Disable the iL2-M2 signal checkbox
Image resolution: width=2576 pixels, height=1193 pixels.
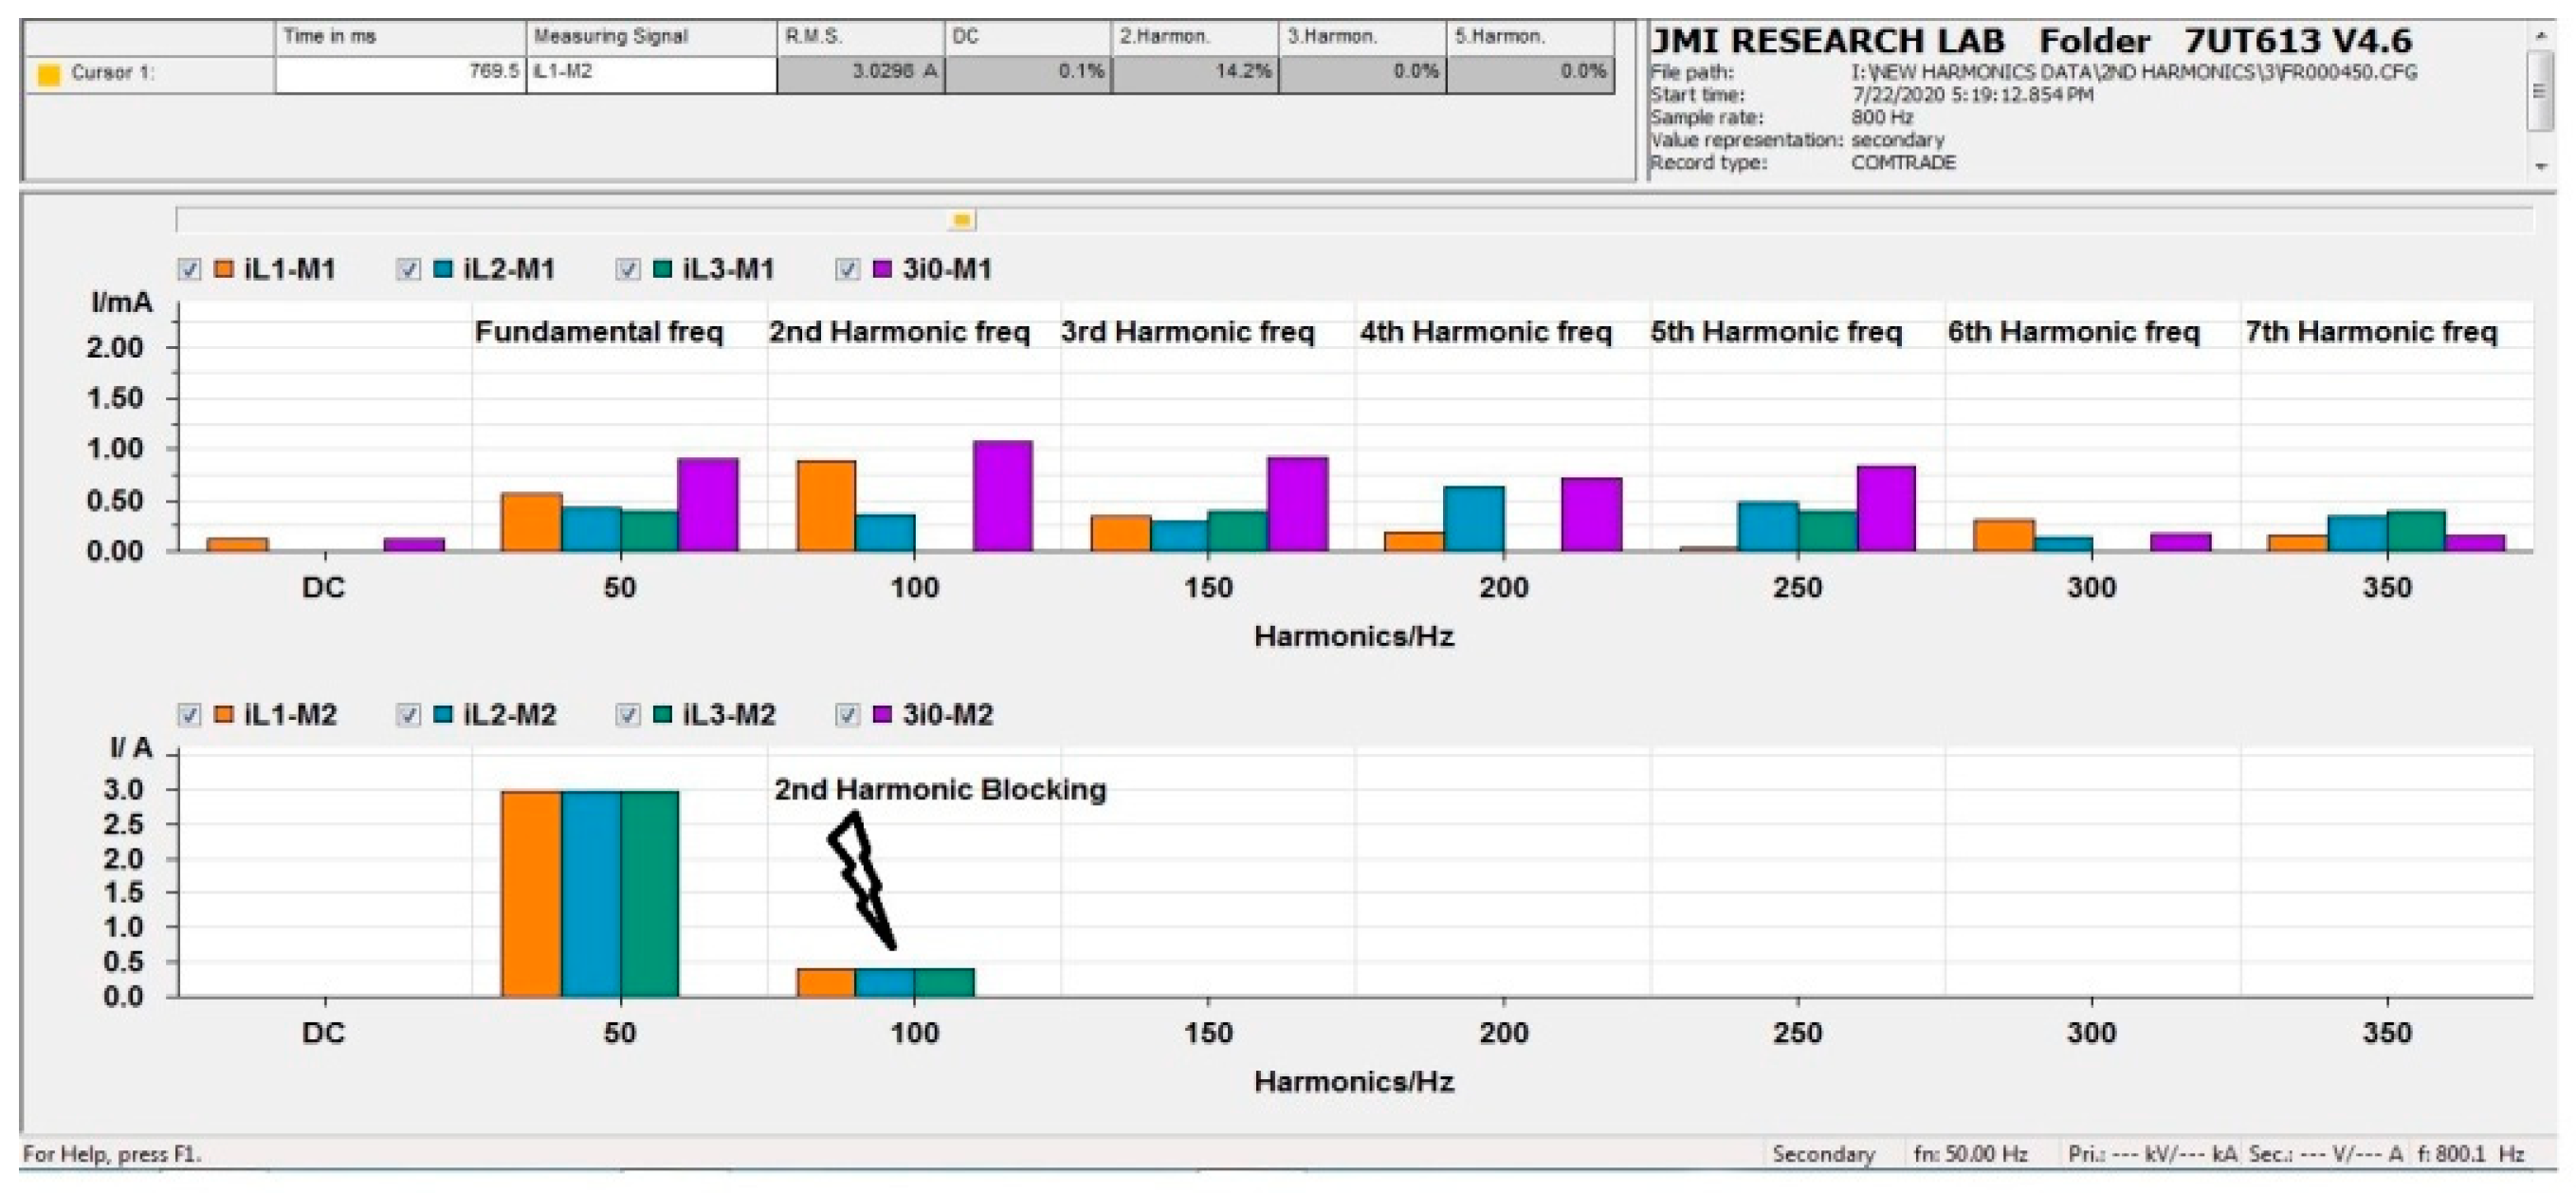[408, 716]
